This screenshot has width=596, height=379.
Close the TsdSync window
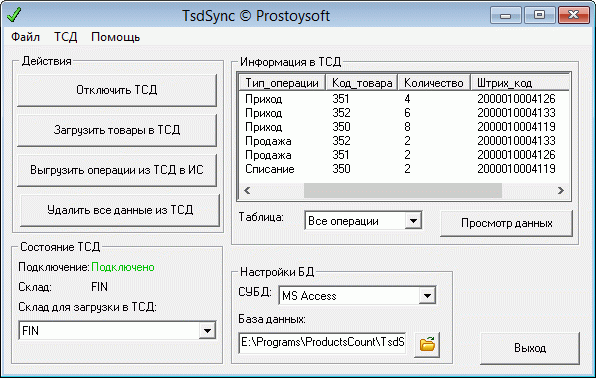[x=573, y=15]
